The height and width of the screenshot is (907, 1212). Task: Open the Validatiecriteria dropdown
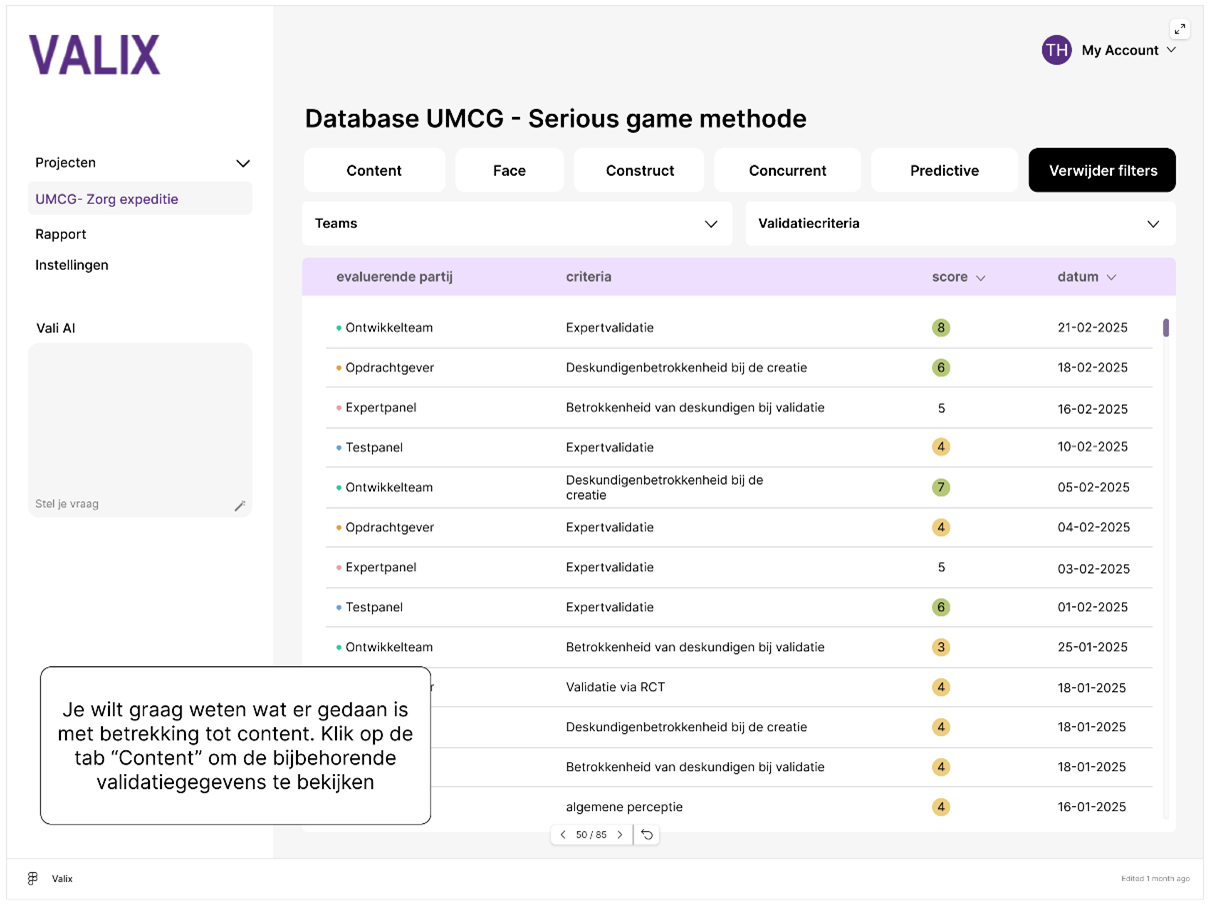pyautogui.click(x=1152, y=224)
